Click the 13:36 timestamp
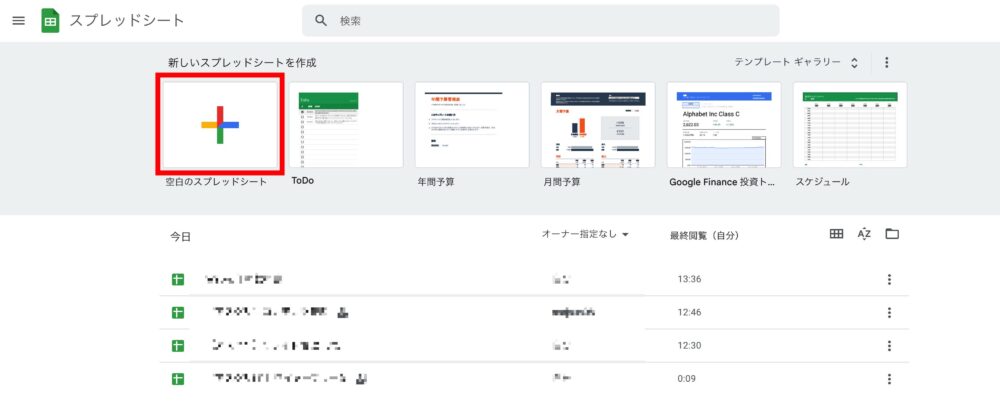 [689, 279]
